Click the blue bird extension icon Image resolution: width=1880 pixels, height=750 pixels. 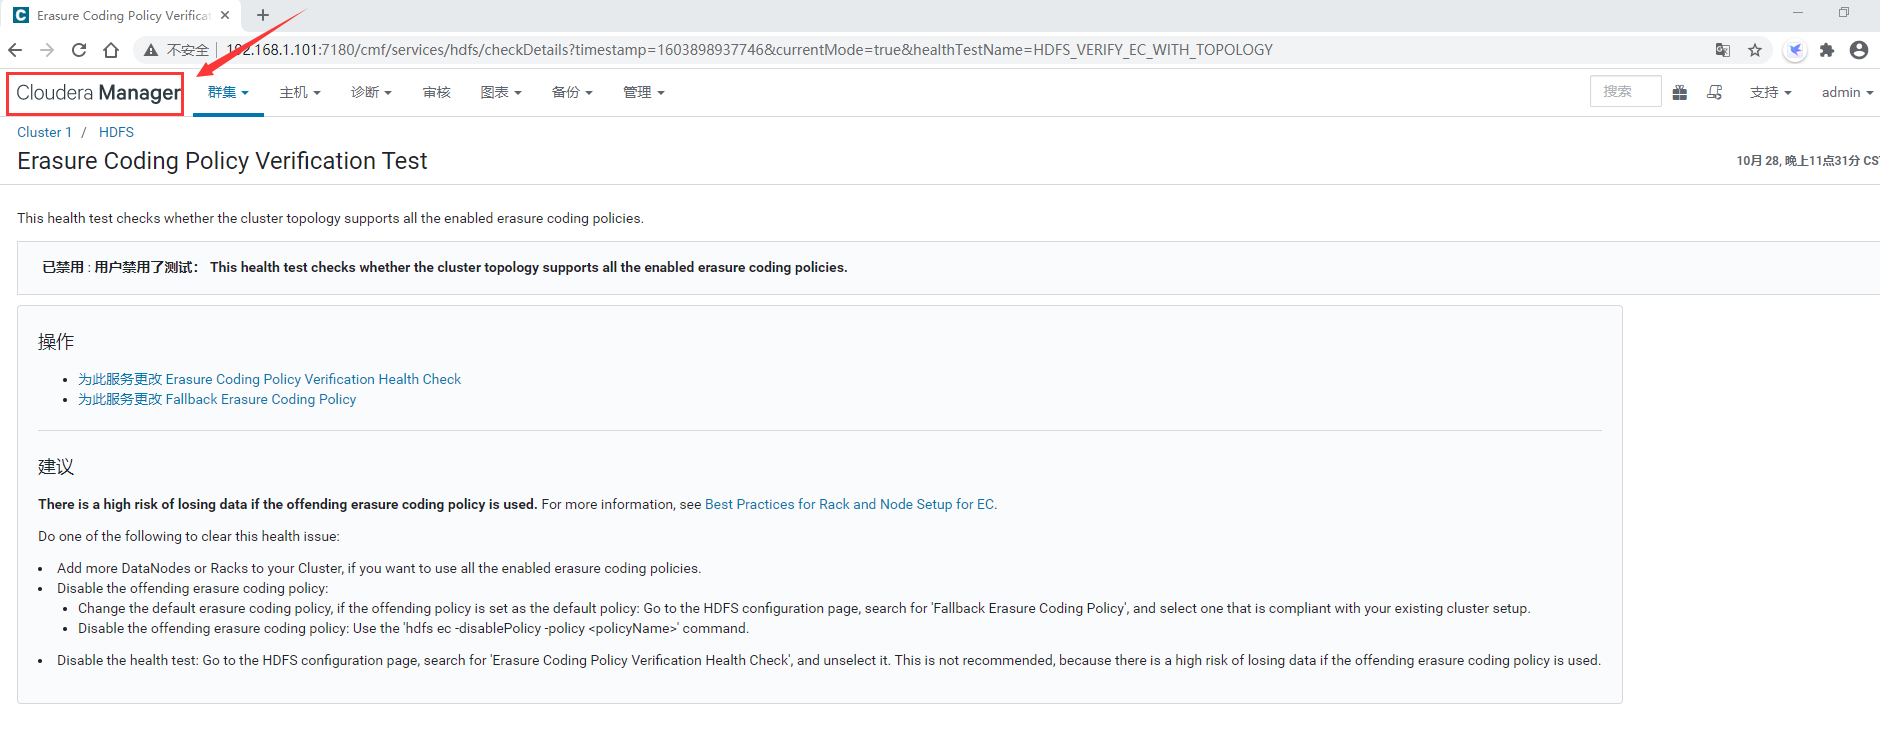click(1795, 50)
